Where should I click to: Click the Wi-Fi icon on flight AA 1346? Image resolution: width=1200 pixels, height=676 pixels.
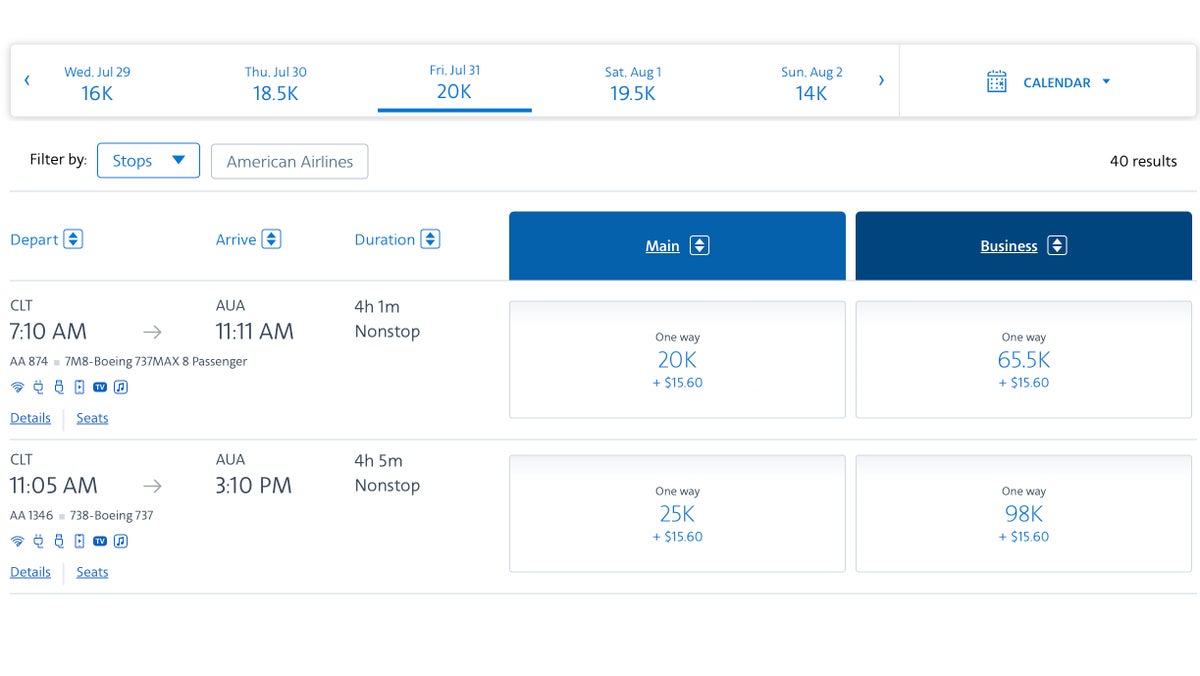point(17,541)
